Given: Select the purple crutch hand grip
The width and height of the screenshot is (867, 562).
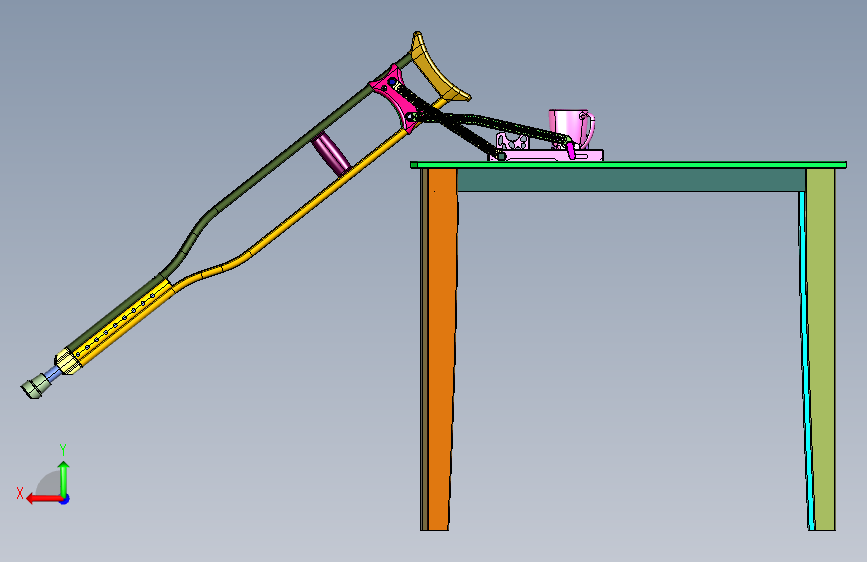Looking at the screenshot, I should pyautogui.click(x=331, y=154).
